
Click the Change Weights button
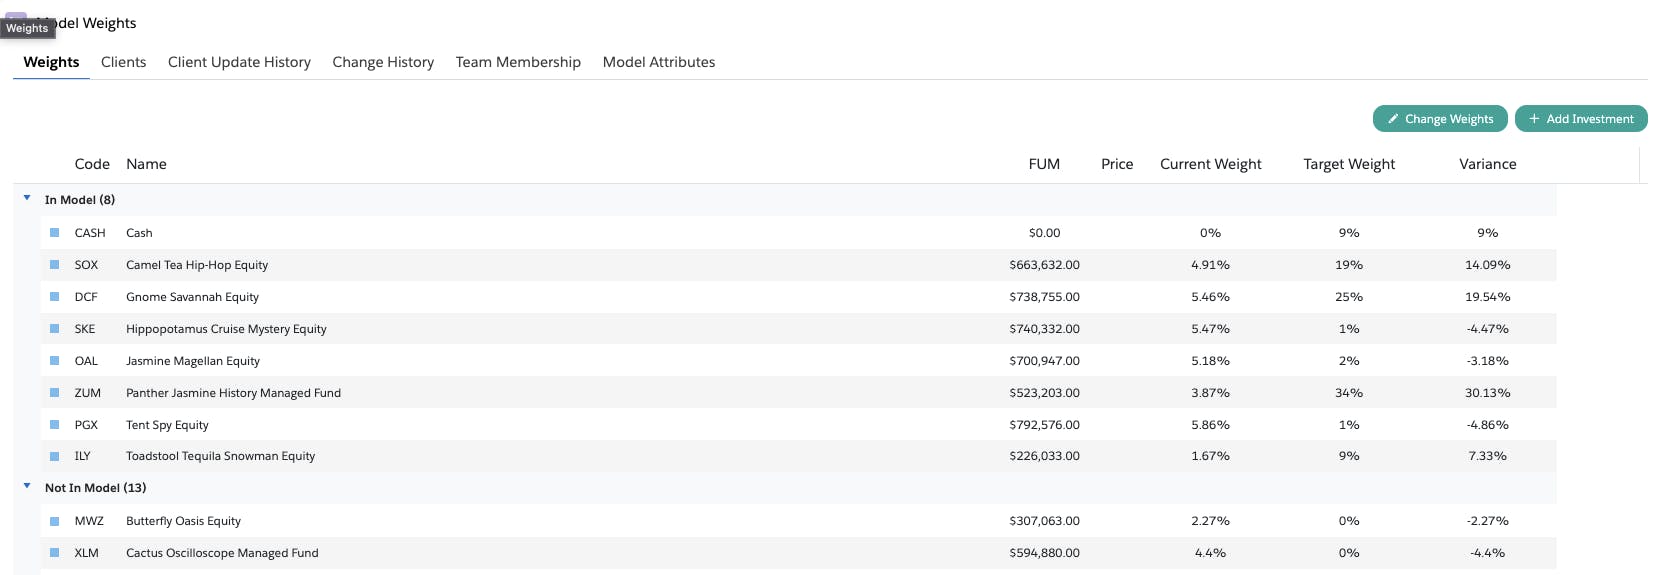click(x=1440, y=118)
